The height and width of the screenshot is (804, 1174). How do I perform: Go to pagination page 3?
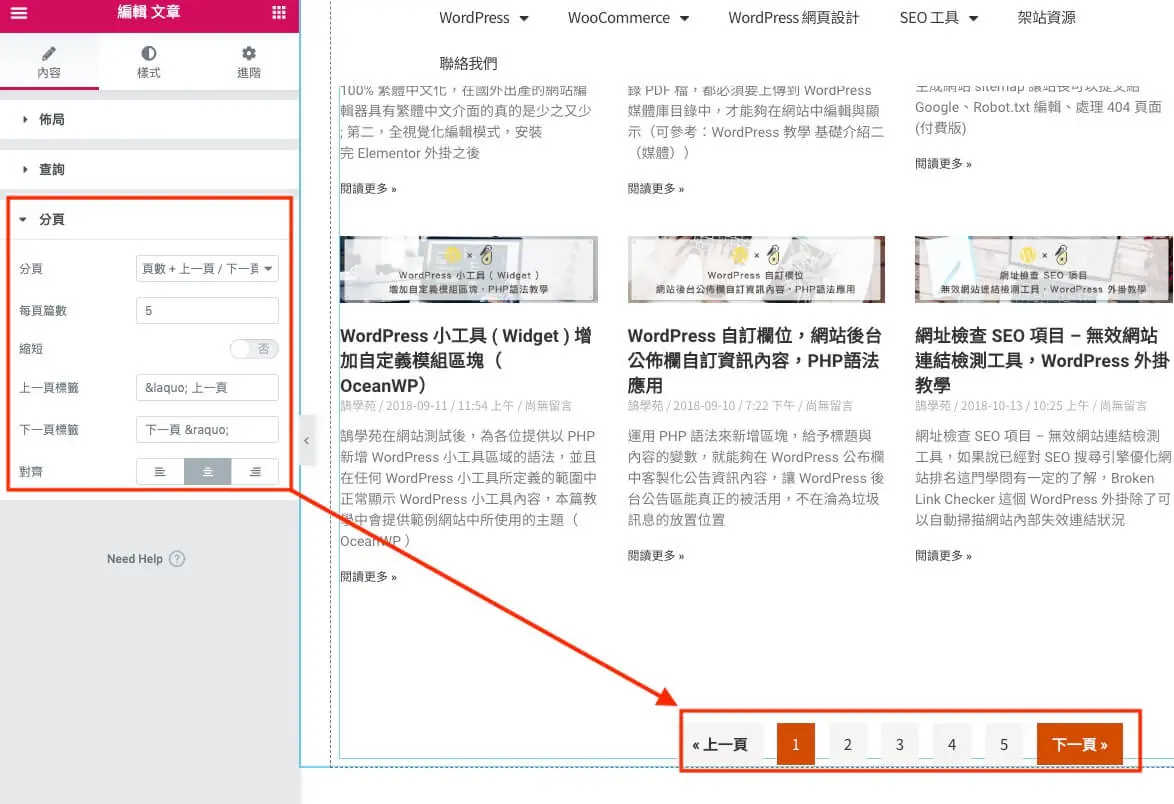pos(900,744)
